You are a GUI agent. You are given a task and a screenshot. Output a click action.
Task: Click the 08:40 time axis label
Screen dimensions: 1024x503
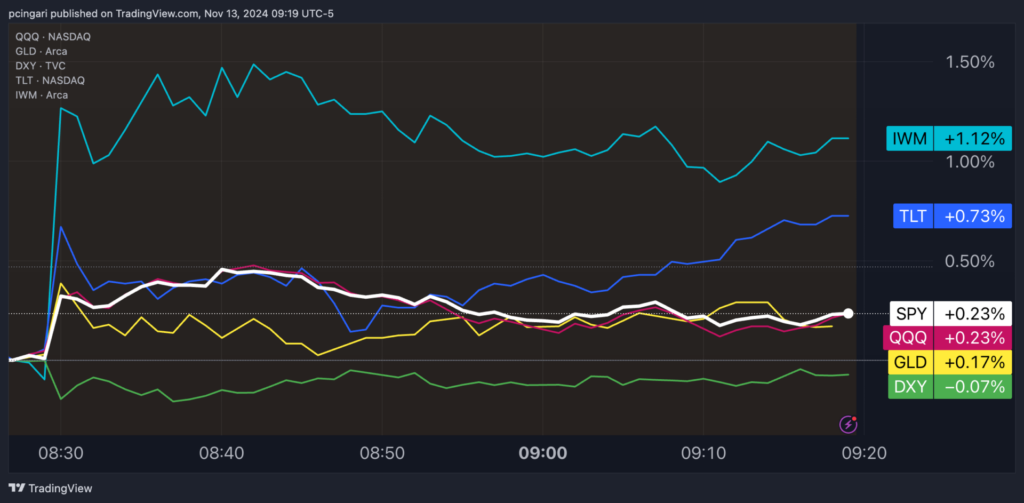(221, 452)
